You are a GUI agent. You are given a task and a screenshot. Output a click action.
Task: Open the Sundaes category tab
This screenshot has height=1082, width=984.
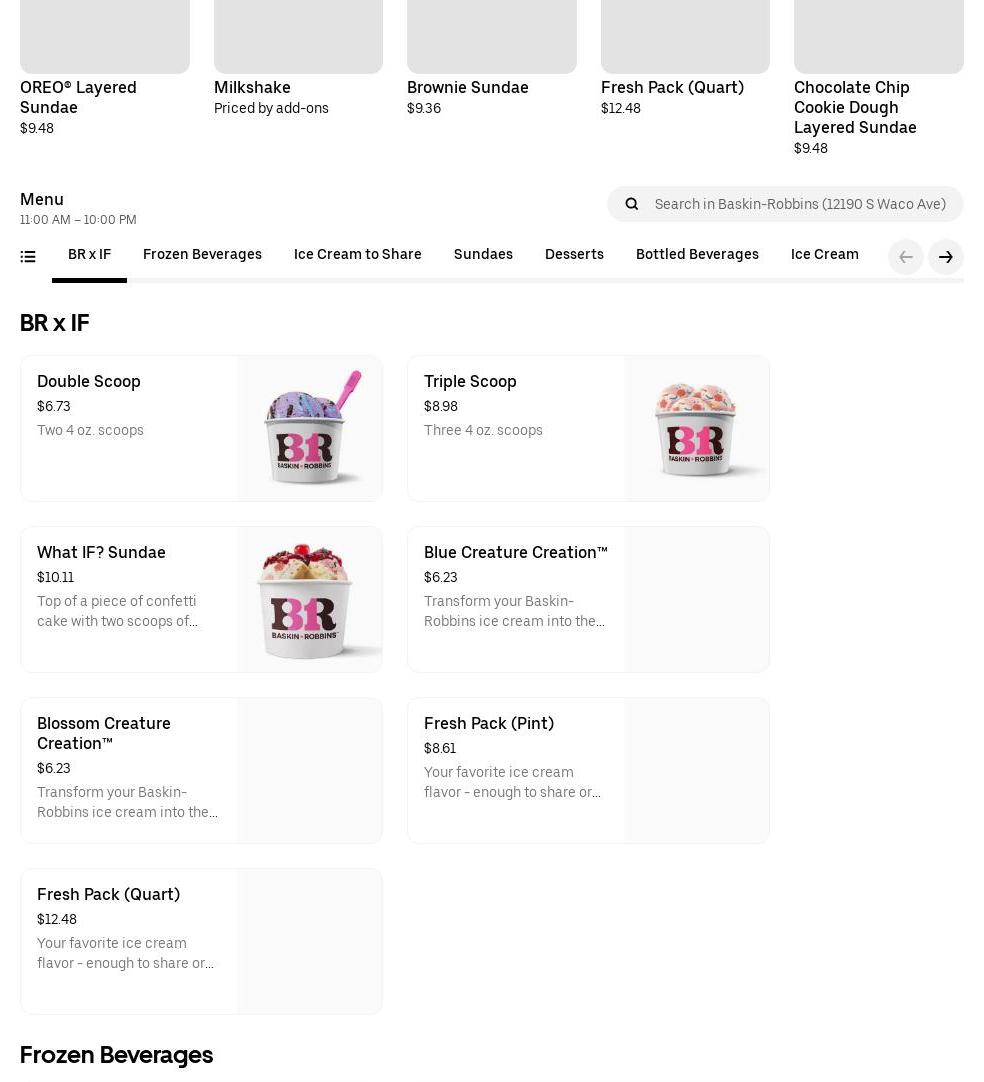click(x=483, y=255)
